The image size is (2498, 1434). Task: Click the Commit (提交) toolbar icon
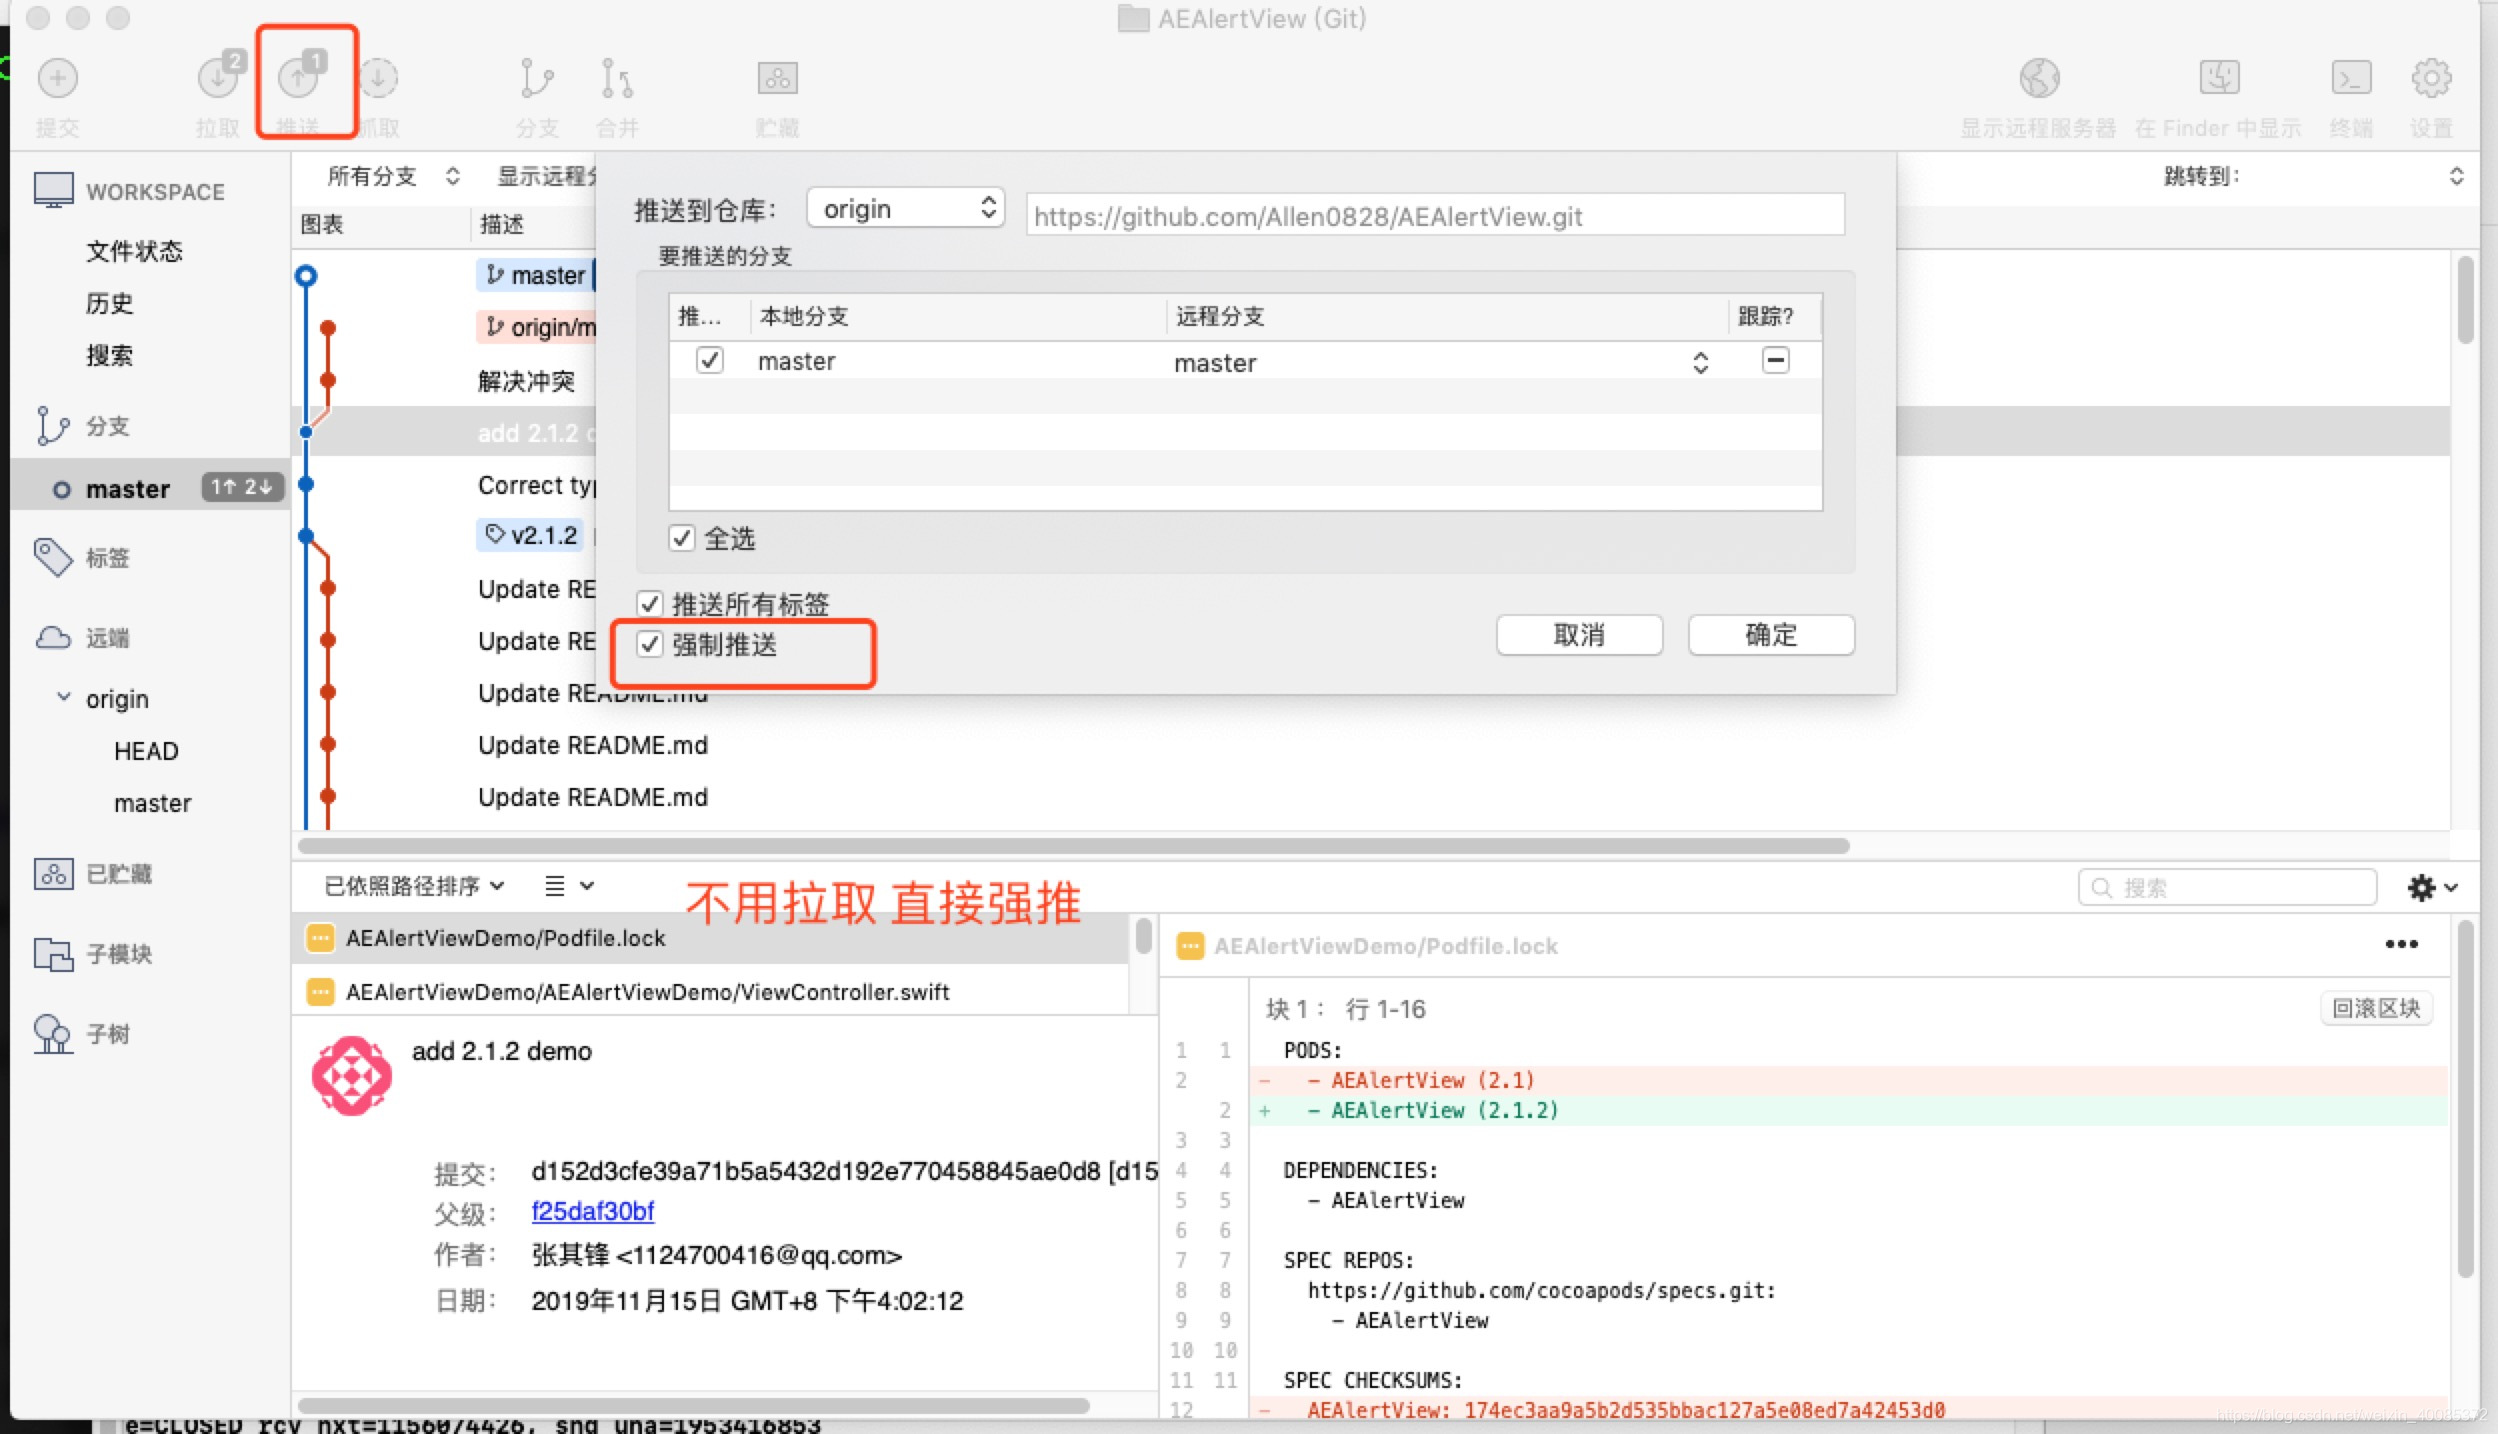[57, 79]
